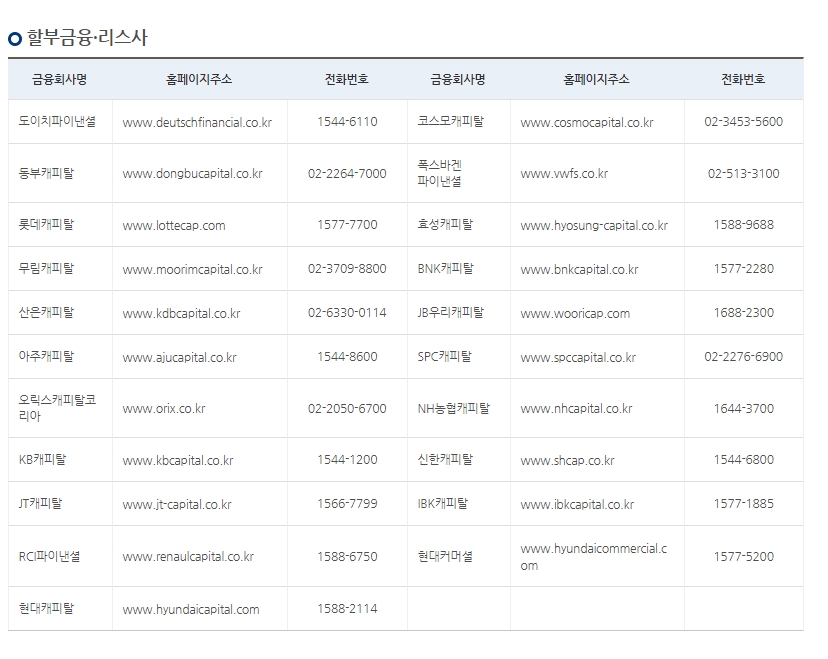Select the www.cosmocapital.co.kr address

(587, 123)
